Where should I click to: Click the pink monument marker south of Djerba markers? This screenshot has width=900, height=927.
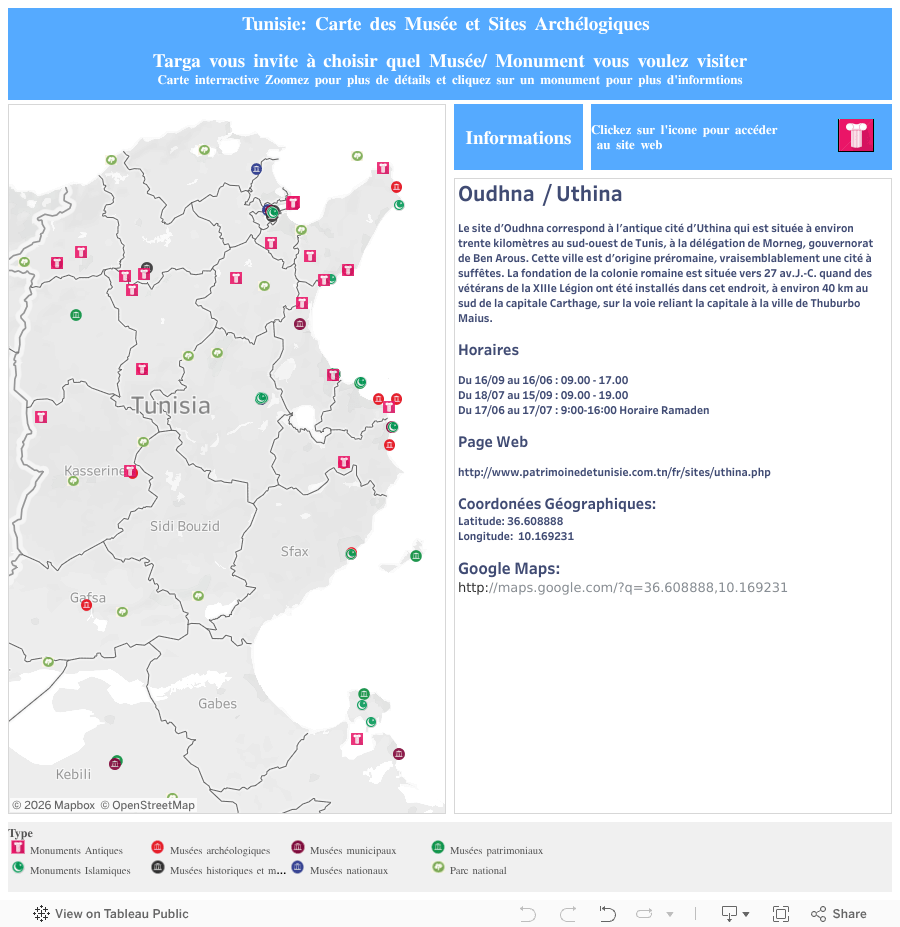(x=357, y=738)
